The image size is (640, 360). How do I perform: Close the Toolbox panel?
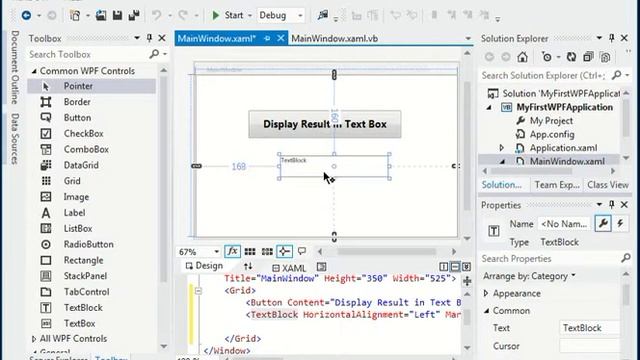pos(162,38)
